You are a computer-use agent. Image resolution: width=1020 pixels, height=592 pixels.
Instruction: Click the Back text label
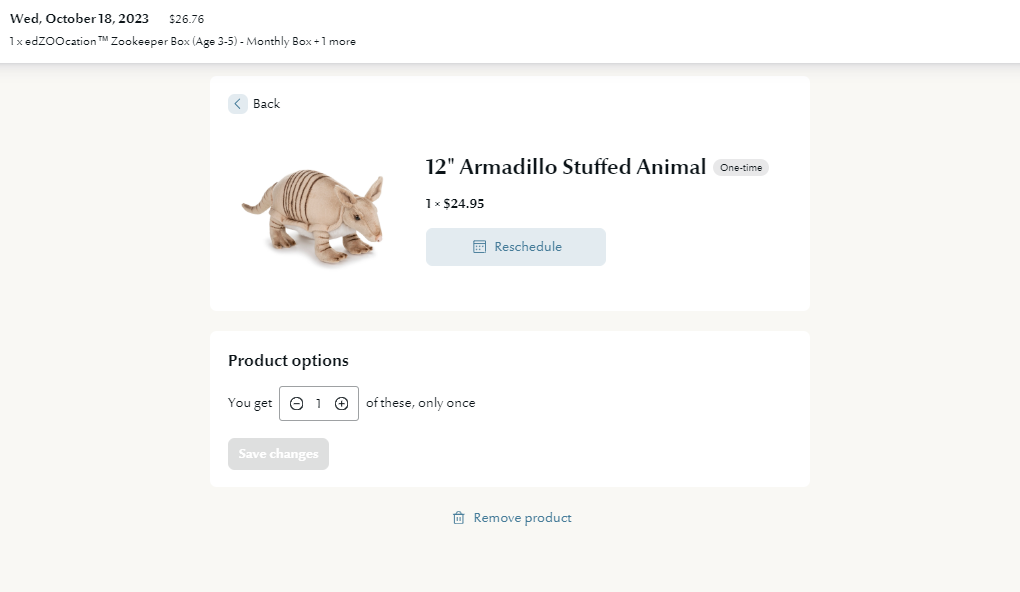point(266,104)
